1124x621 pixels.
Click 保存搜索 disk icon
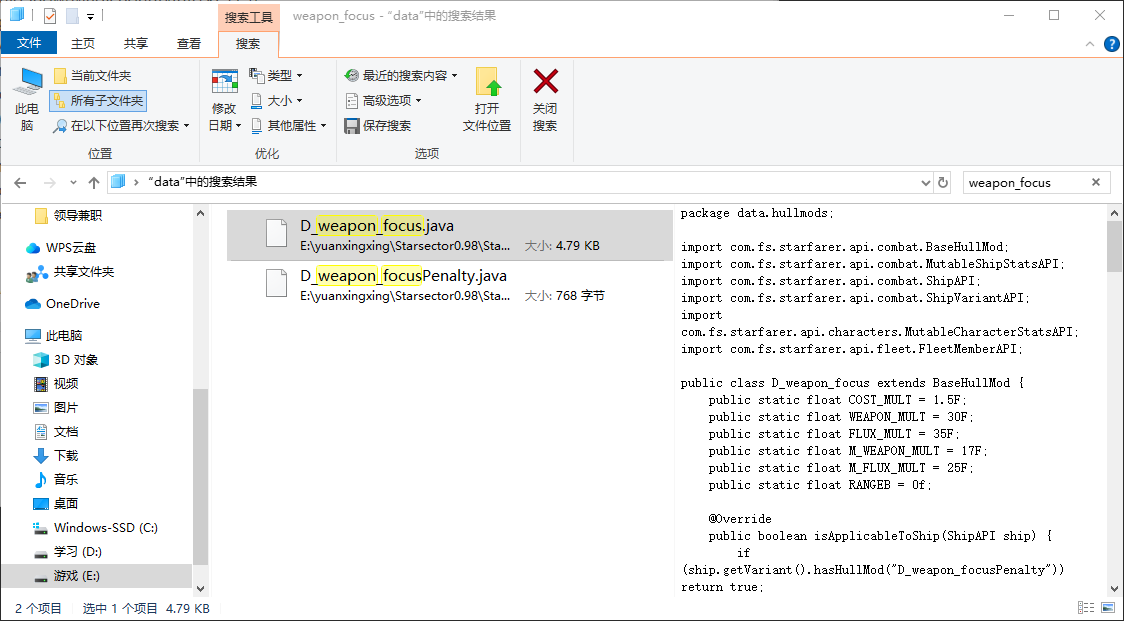(352, 126)
